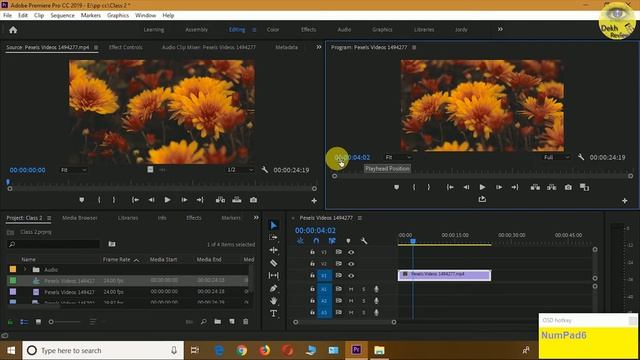Show hidden Source panel tabs chevron
The width and height of the screenshot is (640, 360).
pos(319,47)
